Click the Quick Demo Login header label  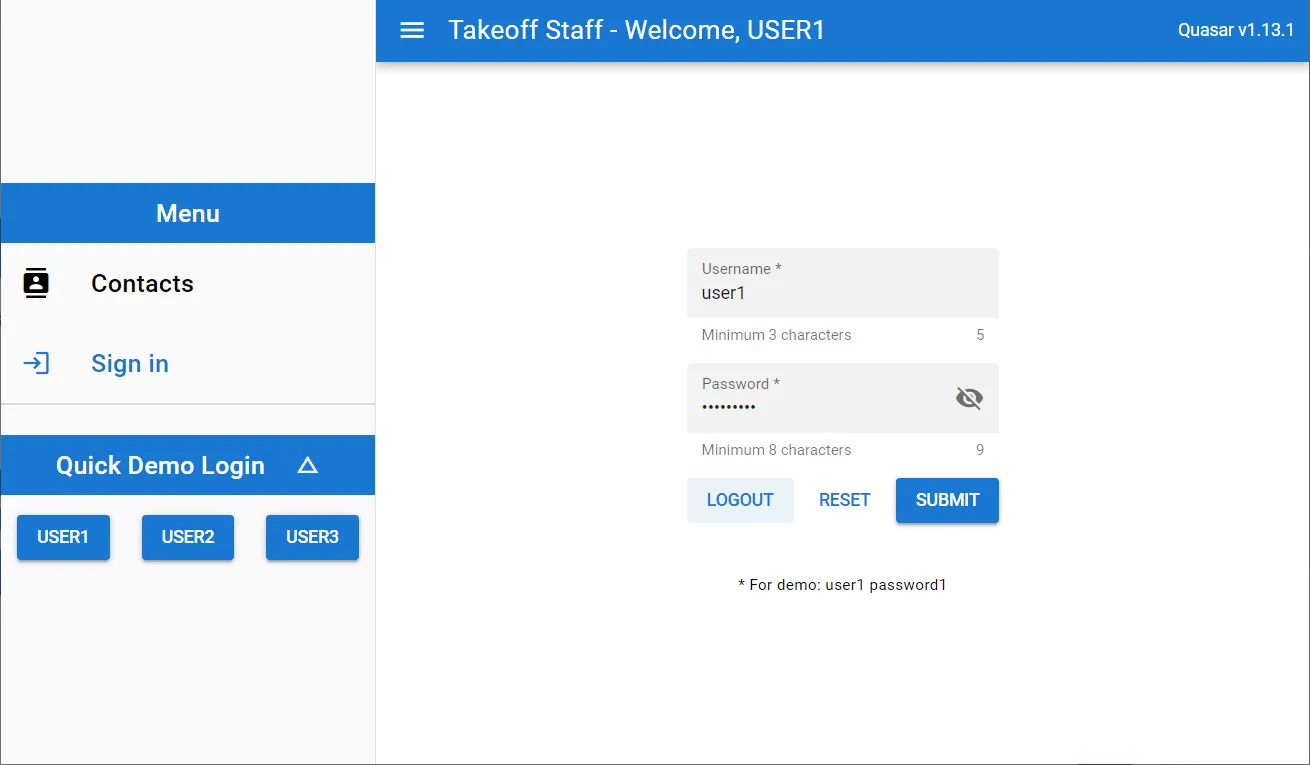point(160,465)
